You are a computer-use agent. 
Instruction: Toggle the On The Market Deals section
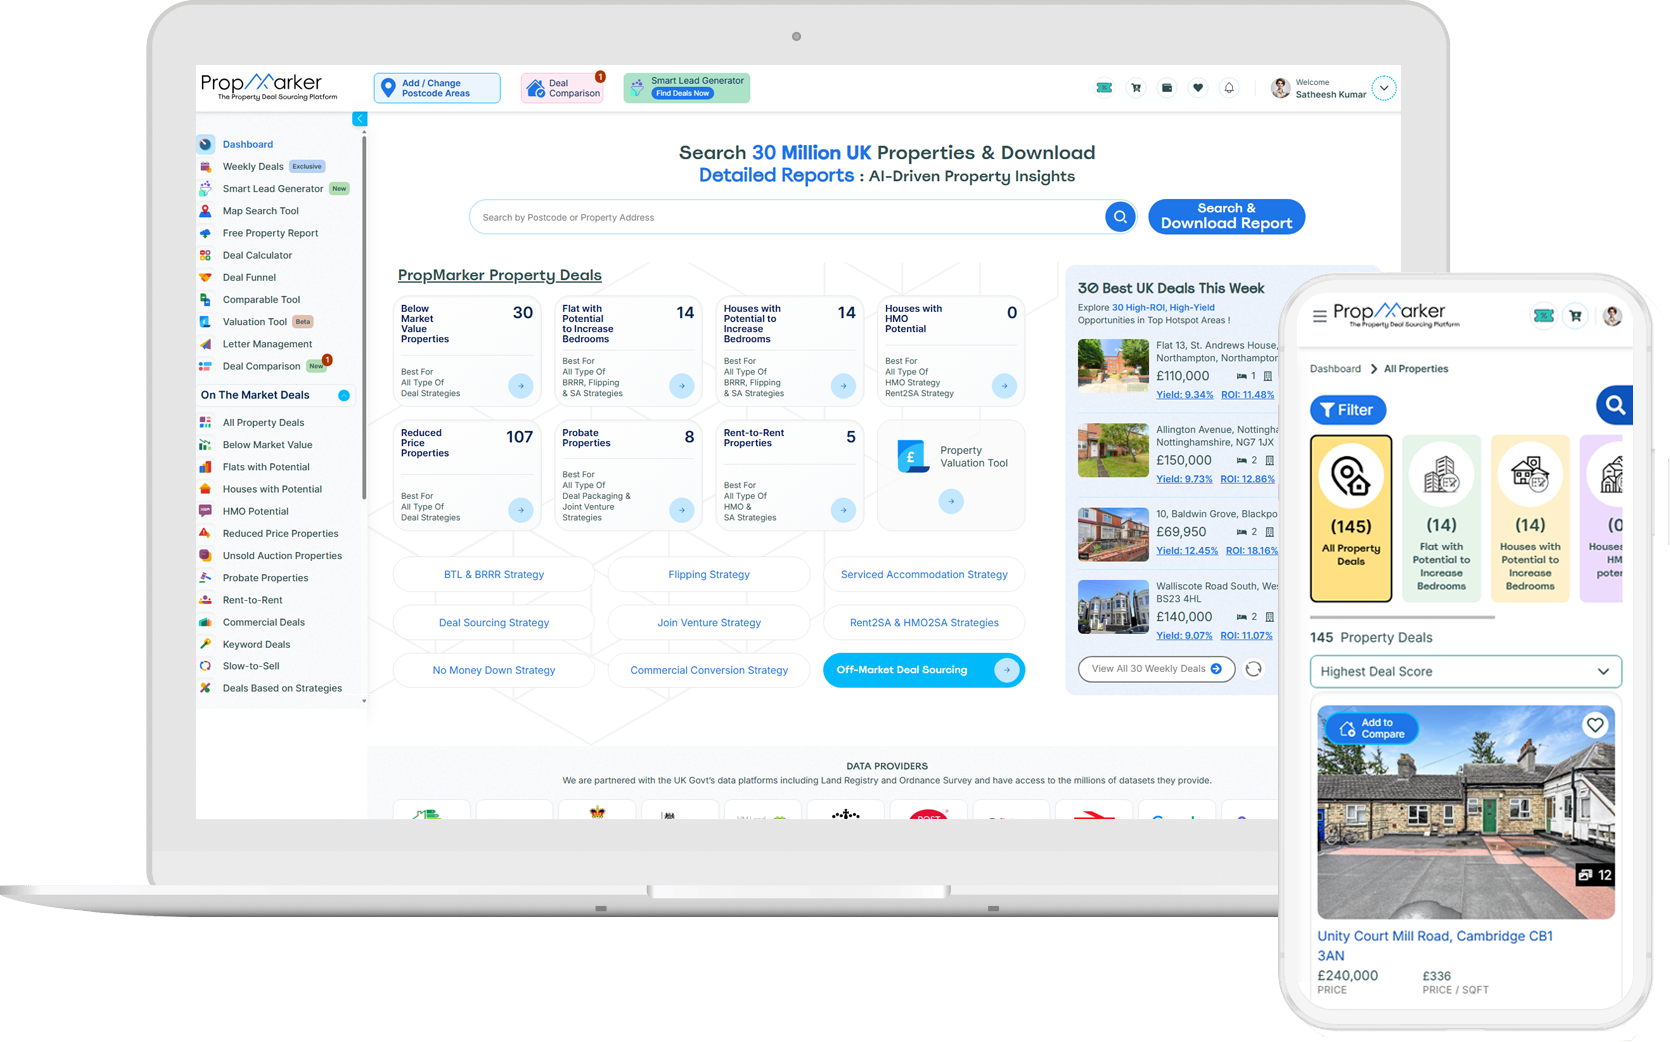click(x=344, y=395)
